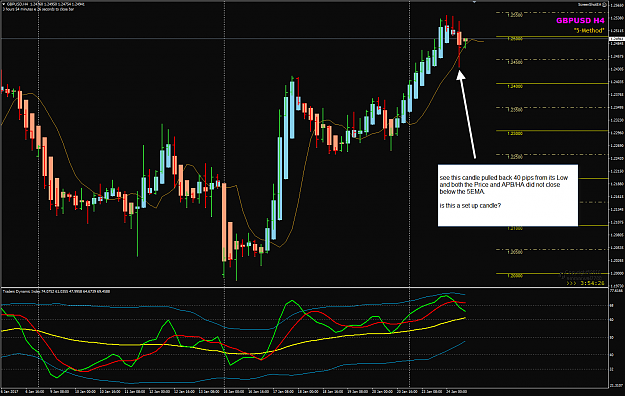Select the magenta 'GBPUSD H4' label
Image resolution: width=625 pixels, height=396 pixels.
click(x=580, y=21)
